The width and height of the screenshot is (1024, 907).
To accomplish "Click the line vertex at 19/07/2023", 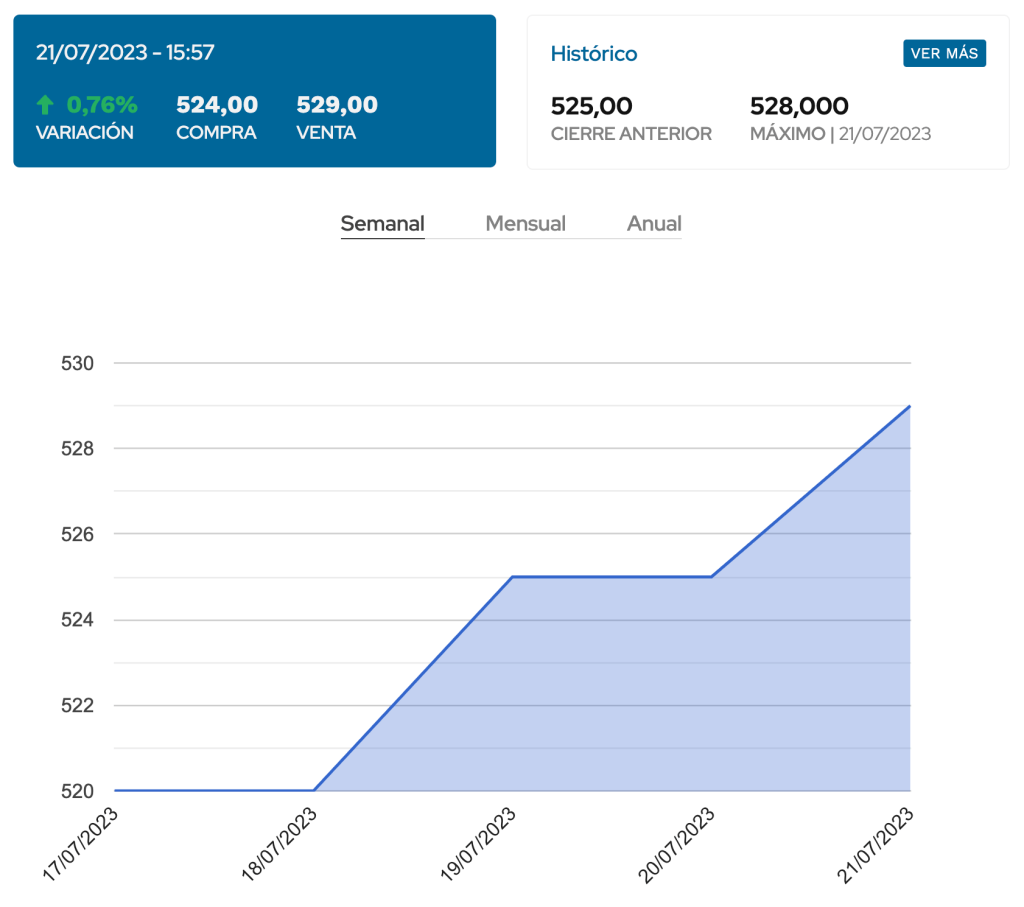I will pos(512,577).
